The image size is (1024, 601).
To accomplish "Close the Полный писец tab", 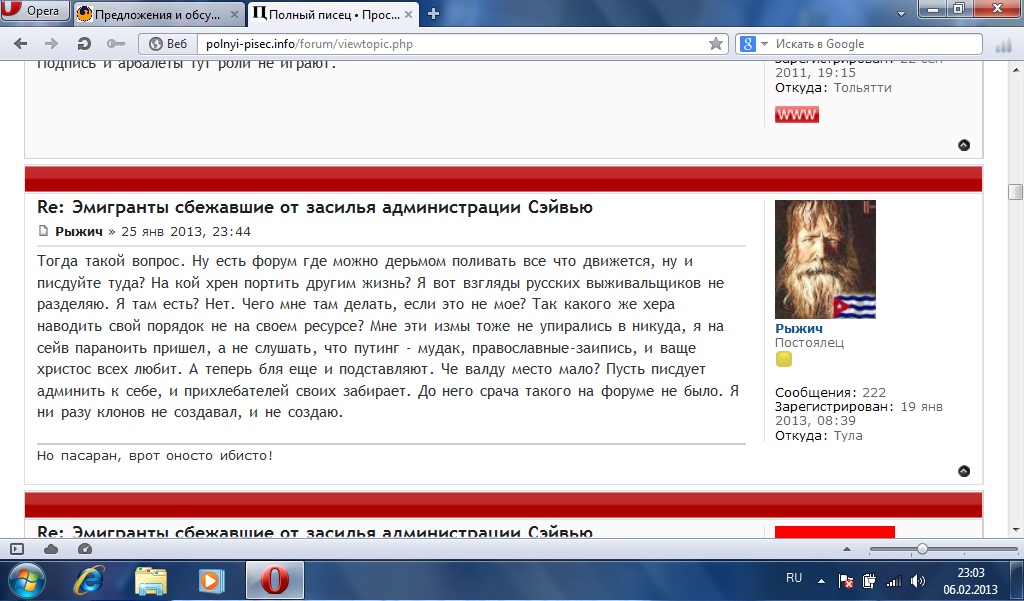I will click(408, 14).
